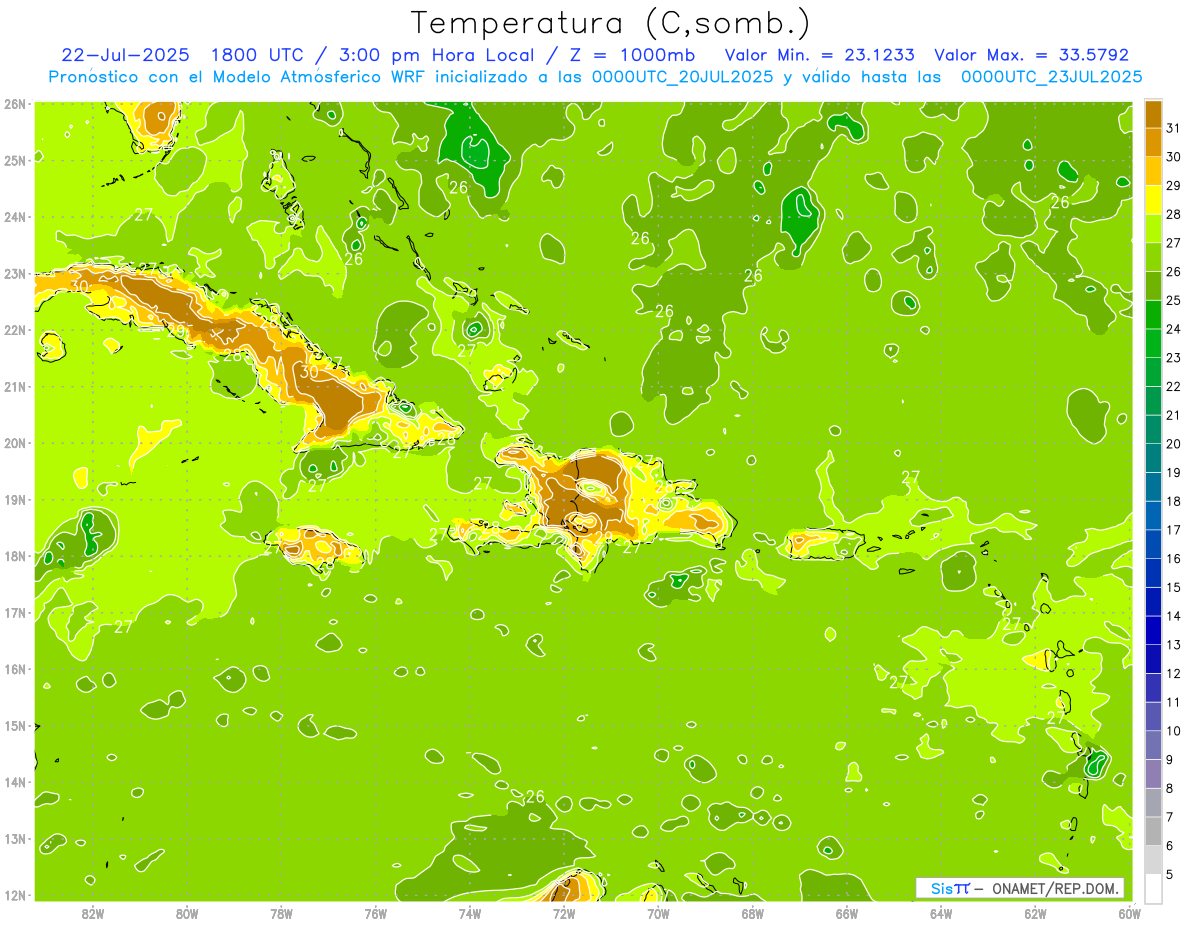Click the "26N" latitude axis label
The height and width of the screenshot is (927, 1200).
[14, 104]
